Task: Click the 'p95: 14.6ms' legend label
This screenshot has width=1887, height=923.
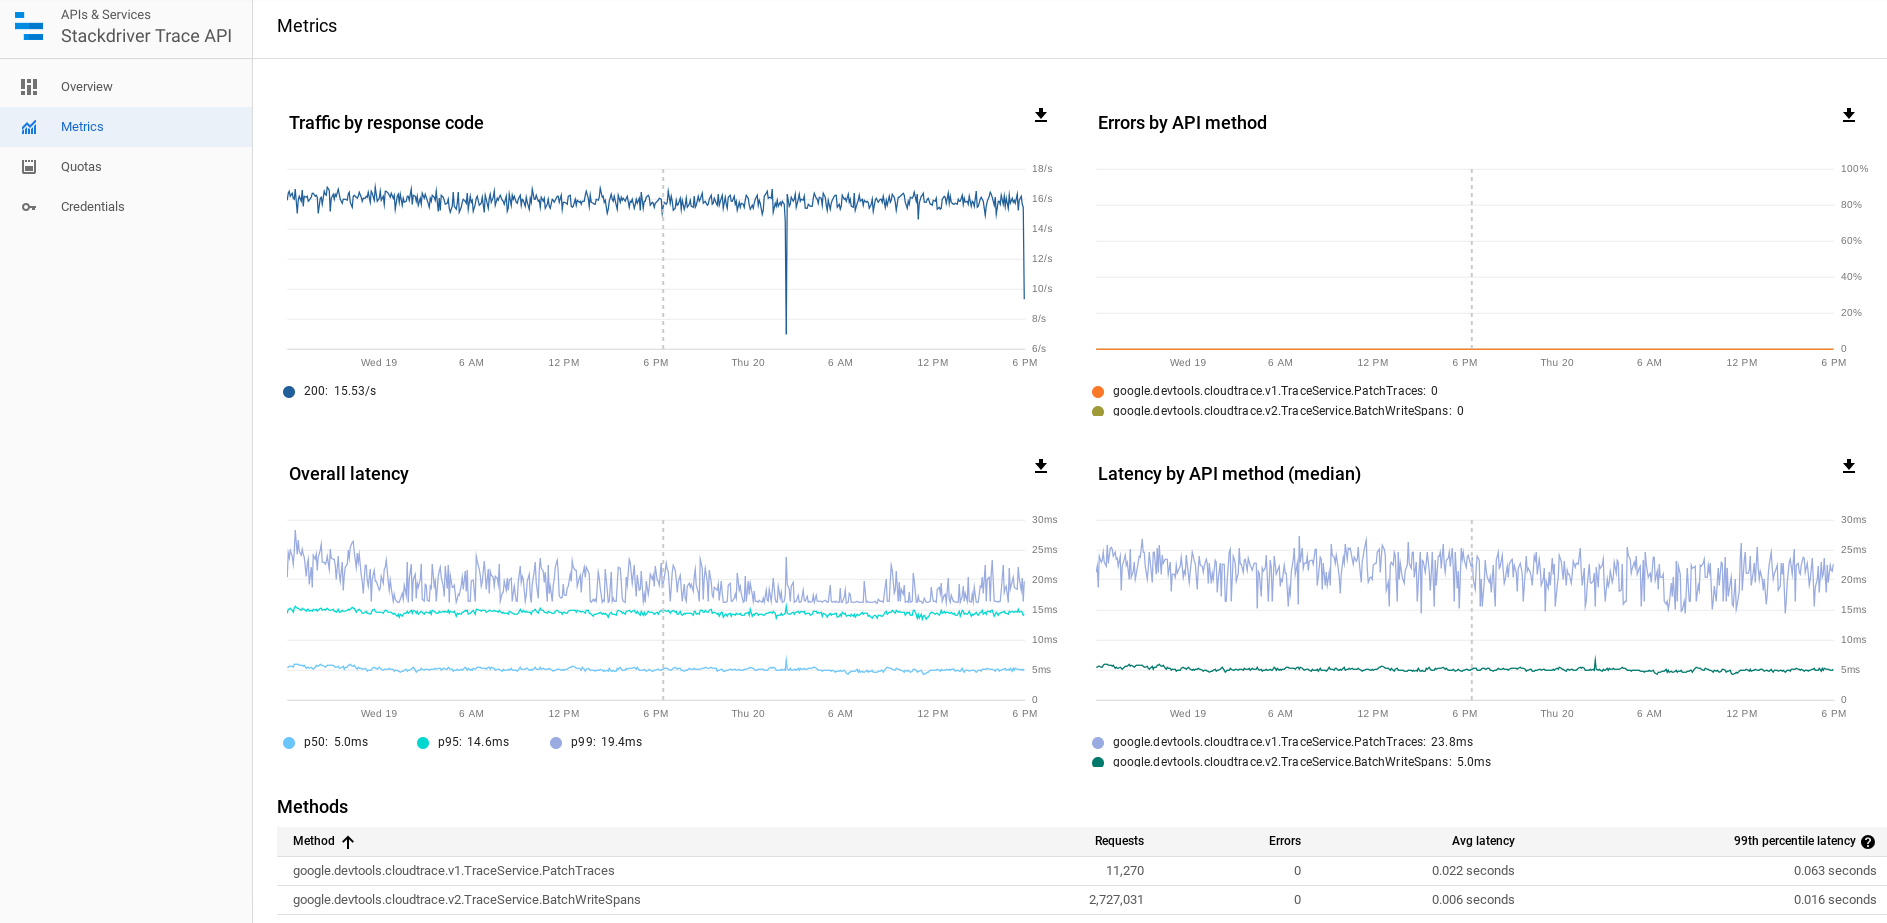Action: [x=473, y=742]
